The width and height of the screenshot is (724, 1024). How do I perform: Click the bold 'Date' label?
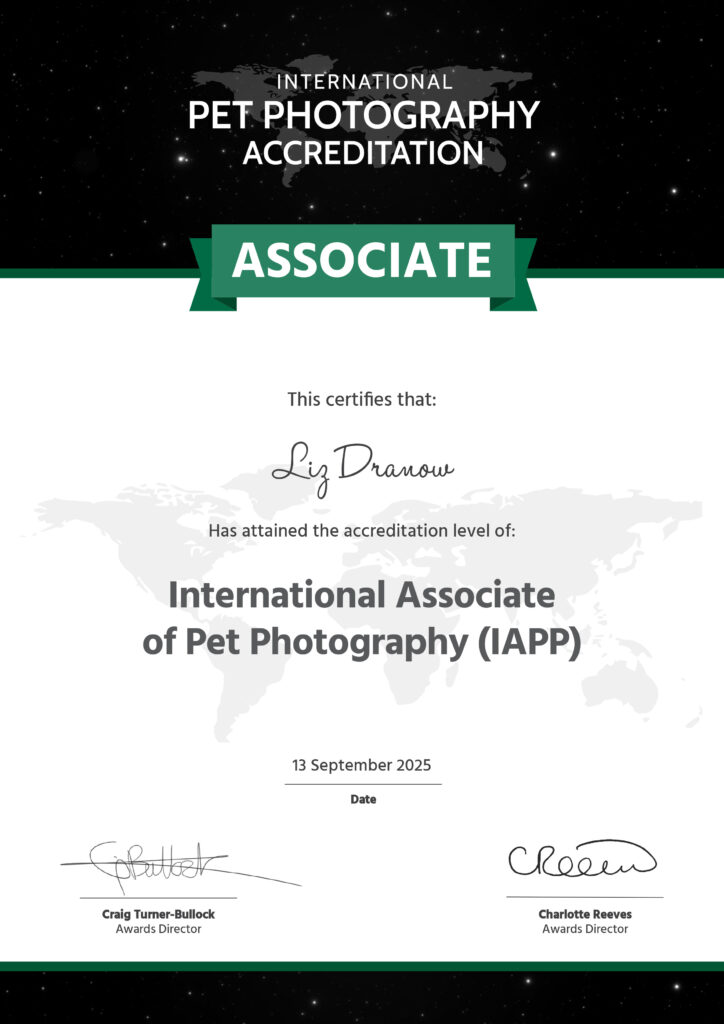click(x=363, y=800)
